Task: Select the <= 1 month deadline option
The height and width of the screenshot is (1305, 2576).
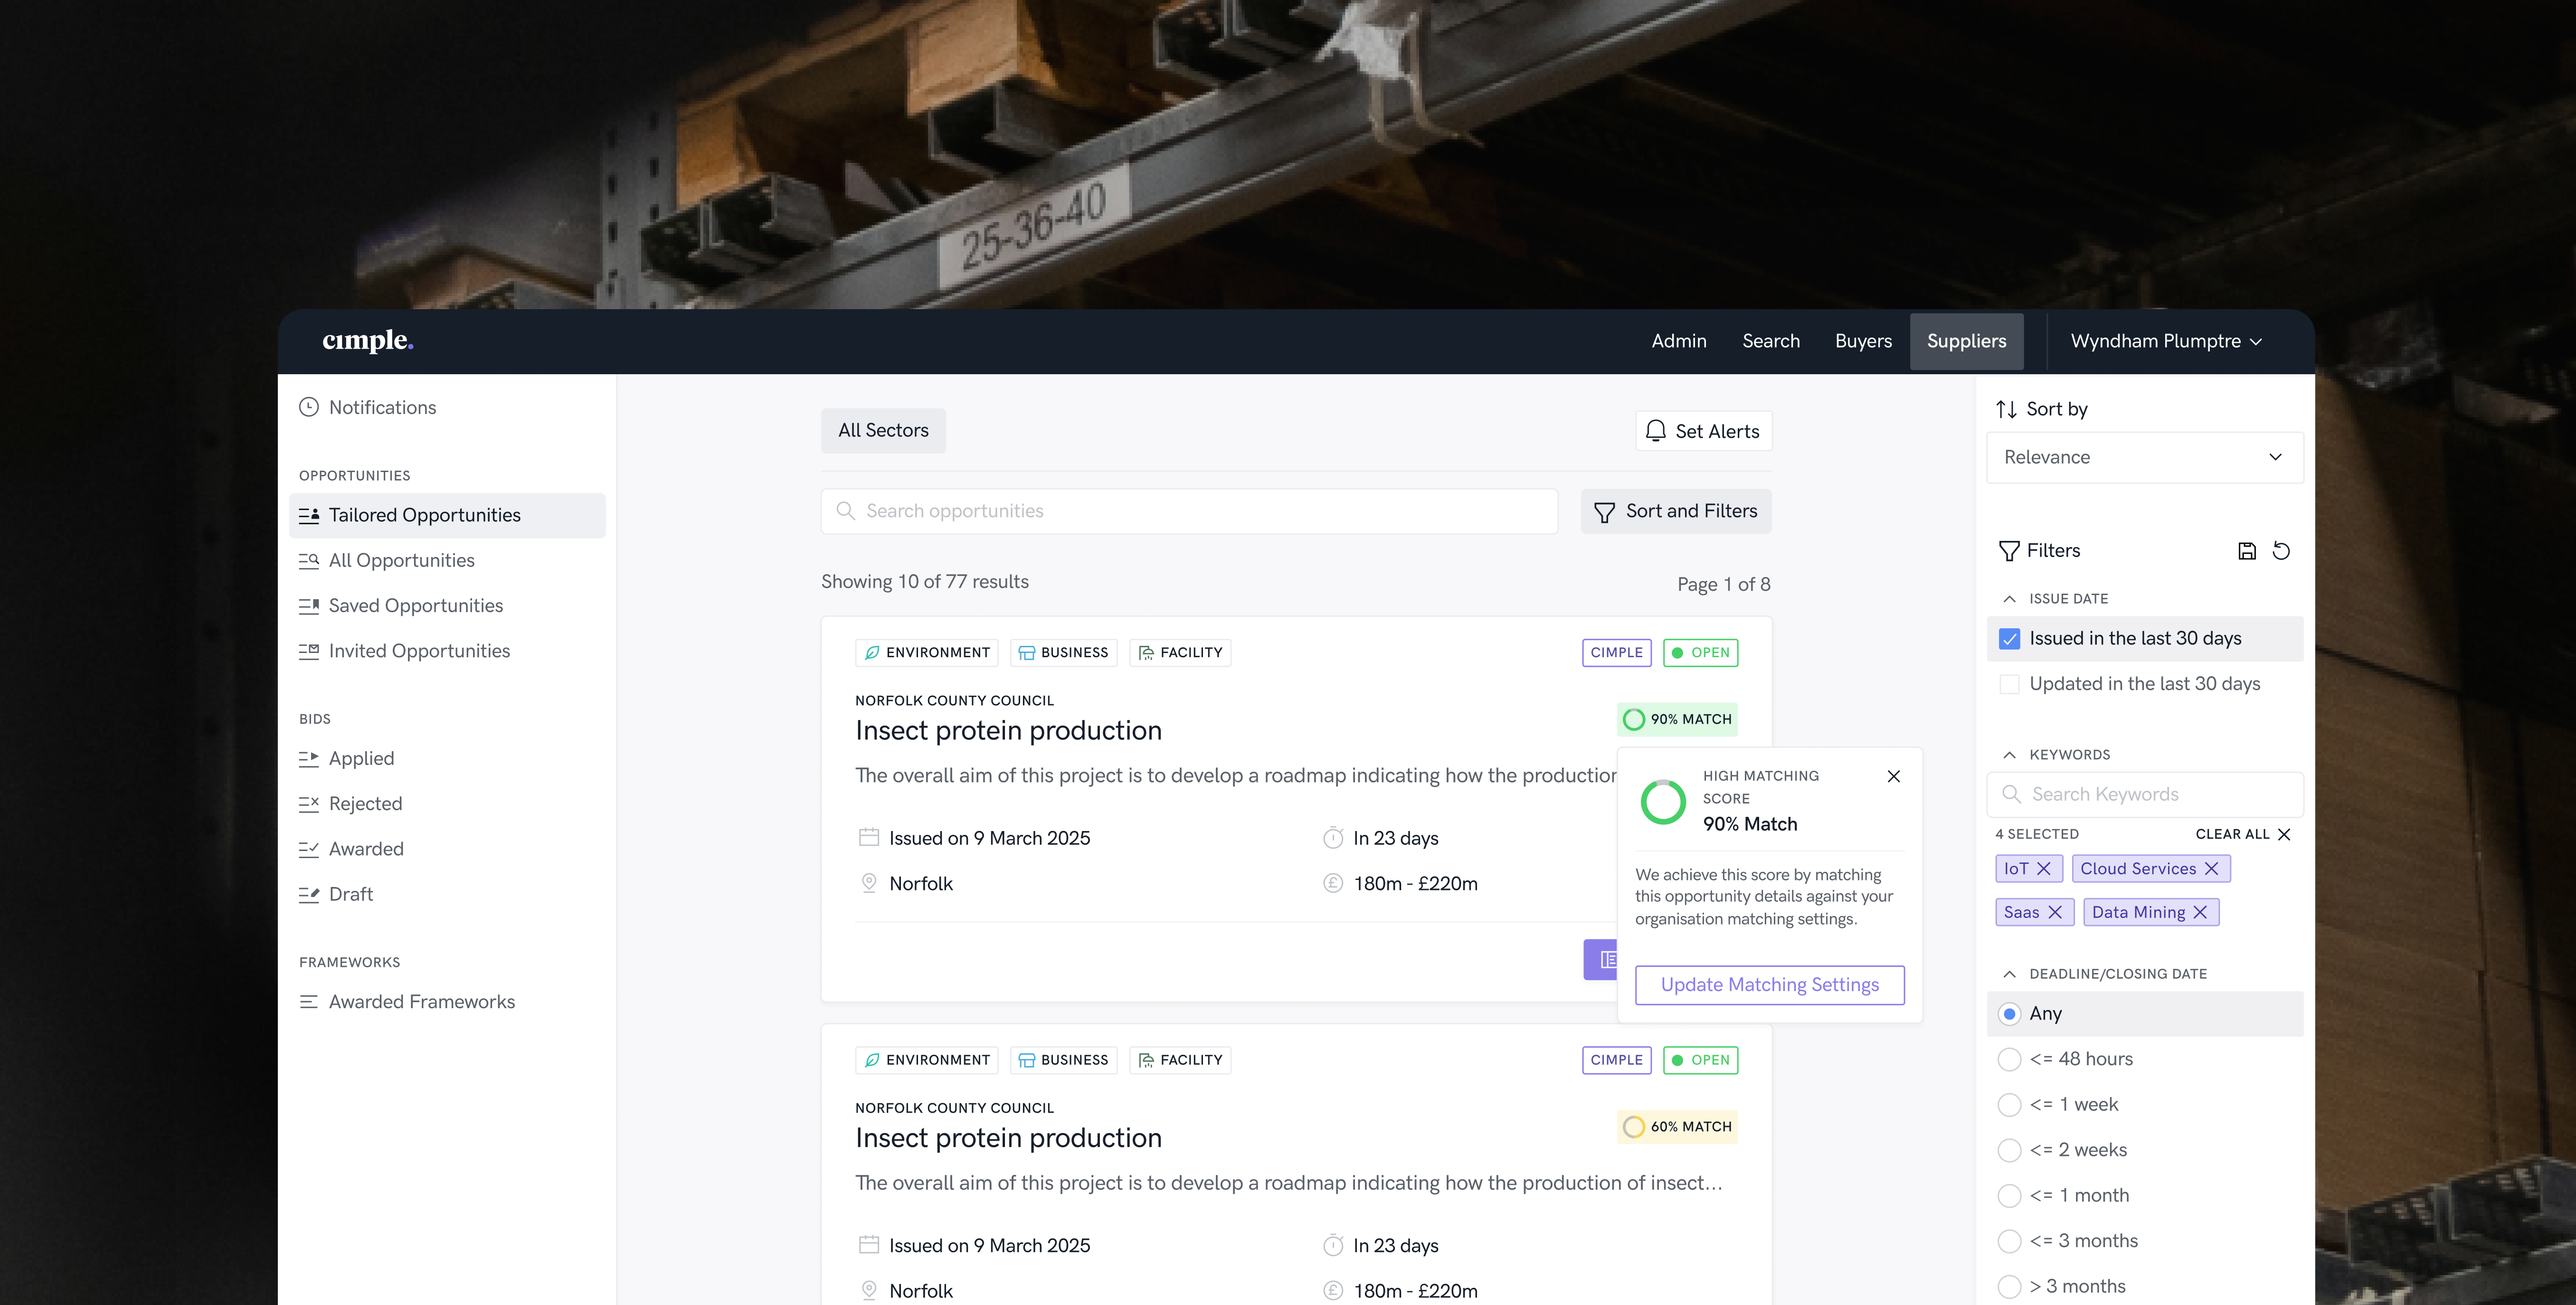Action: point(2009,1196)
